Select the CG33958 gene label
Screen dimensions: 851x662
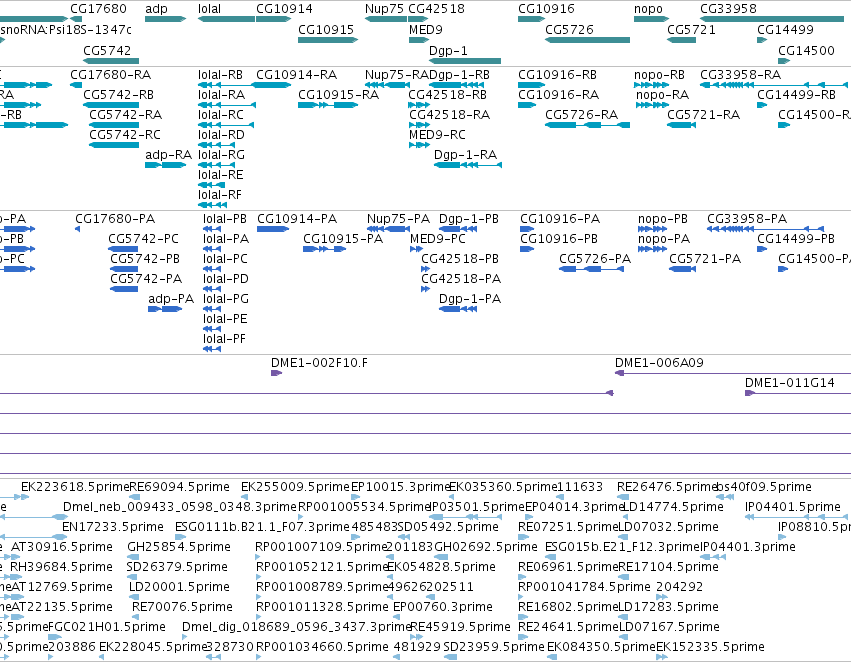[x=728, y=9]
